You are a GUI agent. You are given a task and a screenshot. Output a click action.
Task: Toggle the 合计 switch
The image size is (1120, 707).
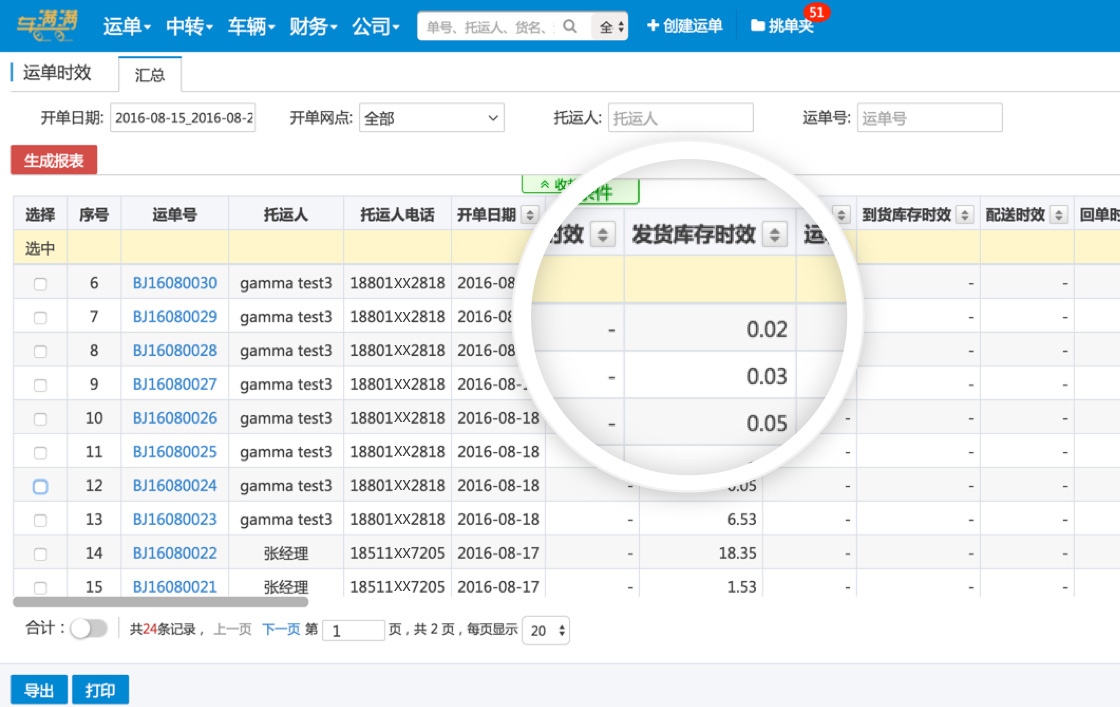click(x=88, y=628)
